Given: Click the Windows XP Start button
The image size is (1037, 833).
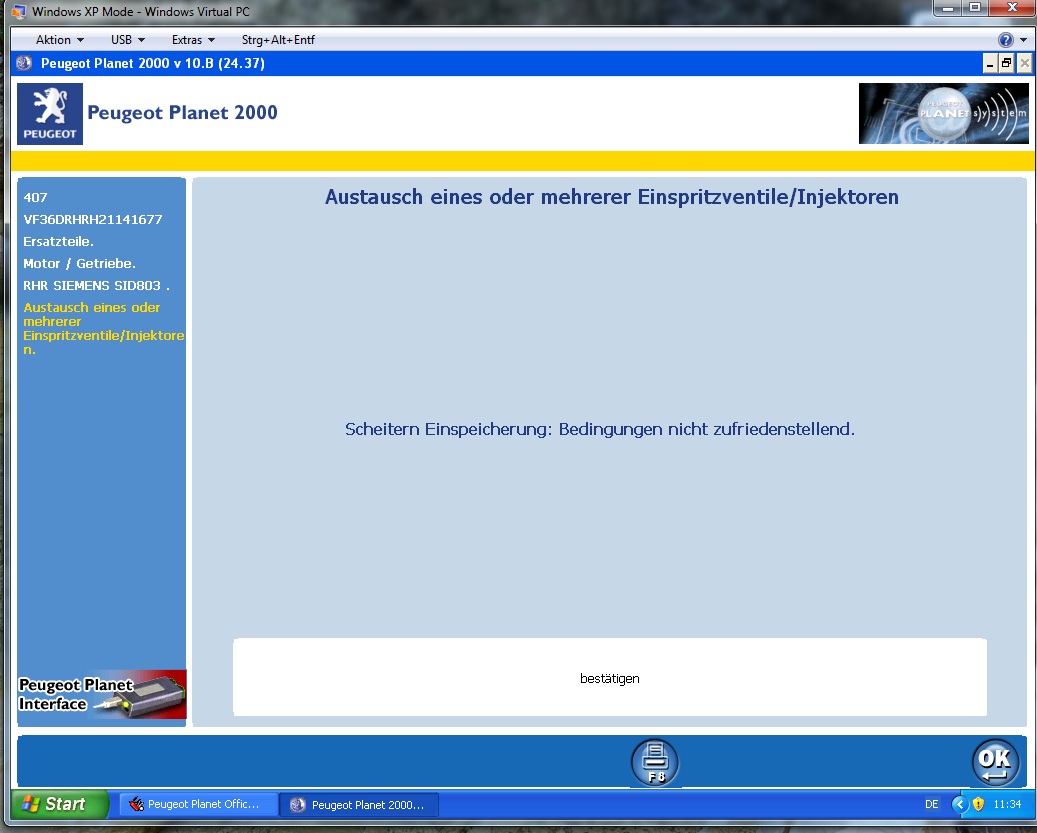Looking at the screenshot, I should point(60,804).
